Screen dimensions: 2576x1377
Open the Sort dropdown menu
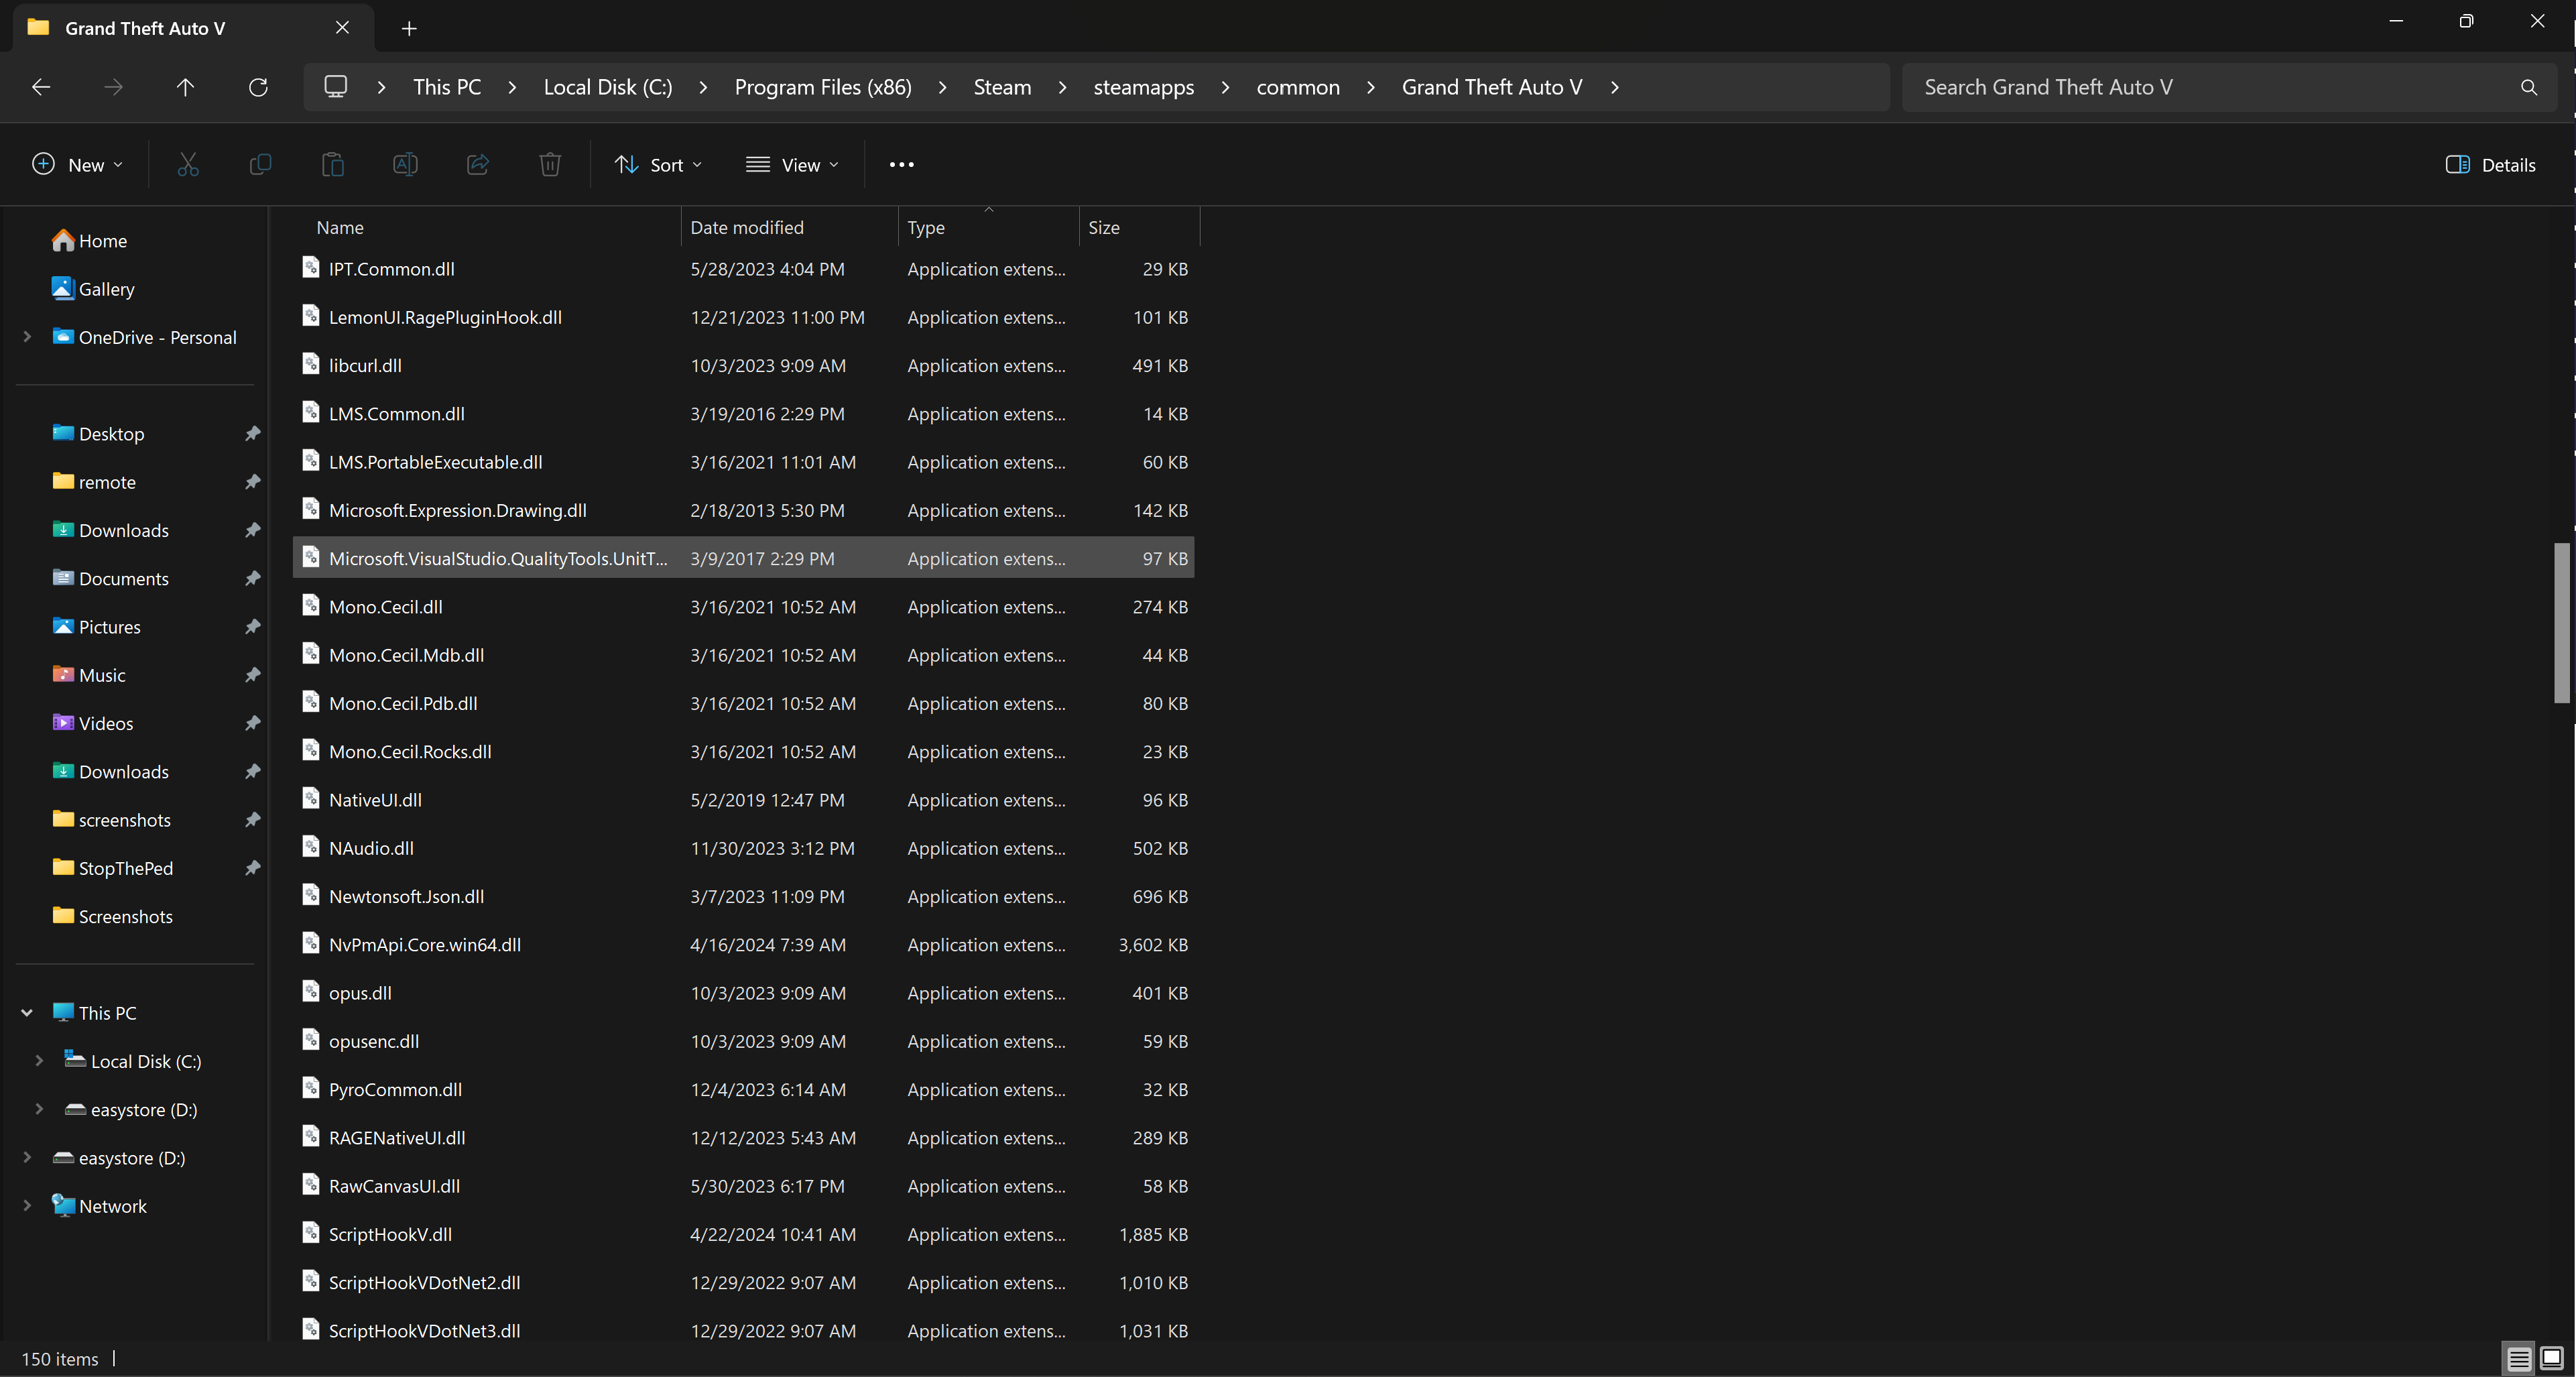point(658,165)
